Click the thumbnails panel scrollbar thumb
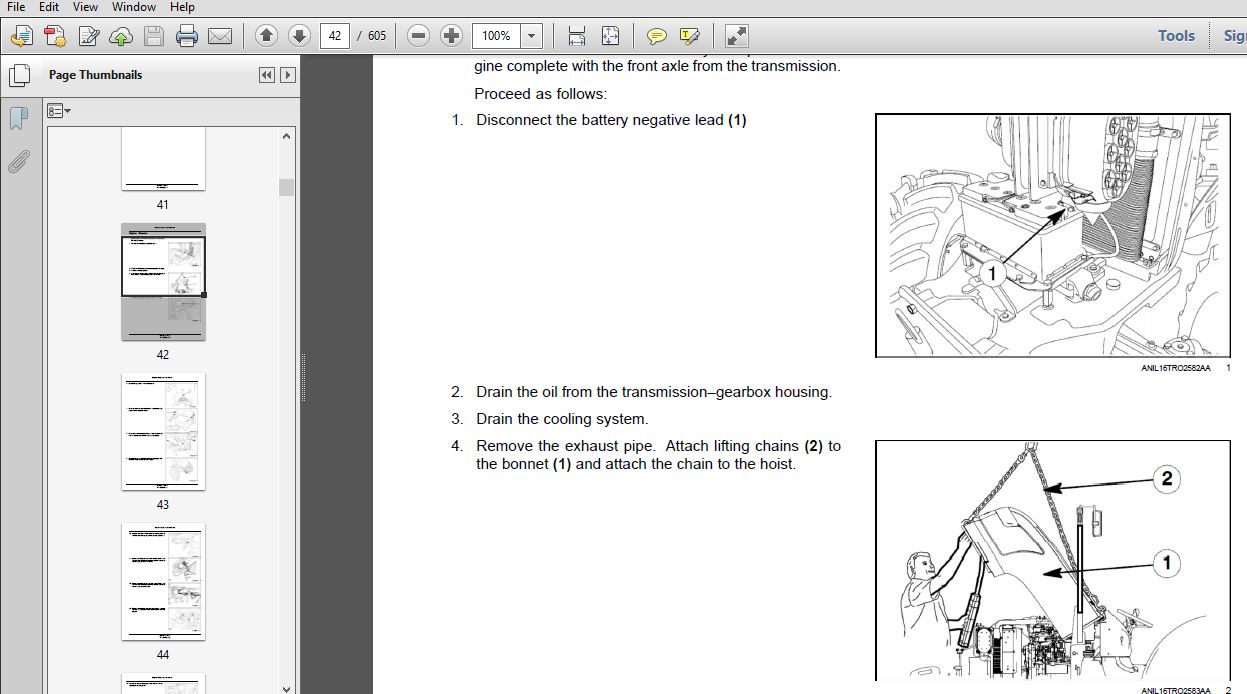 (286, 188)
